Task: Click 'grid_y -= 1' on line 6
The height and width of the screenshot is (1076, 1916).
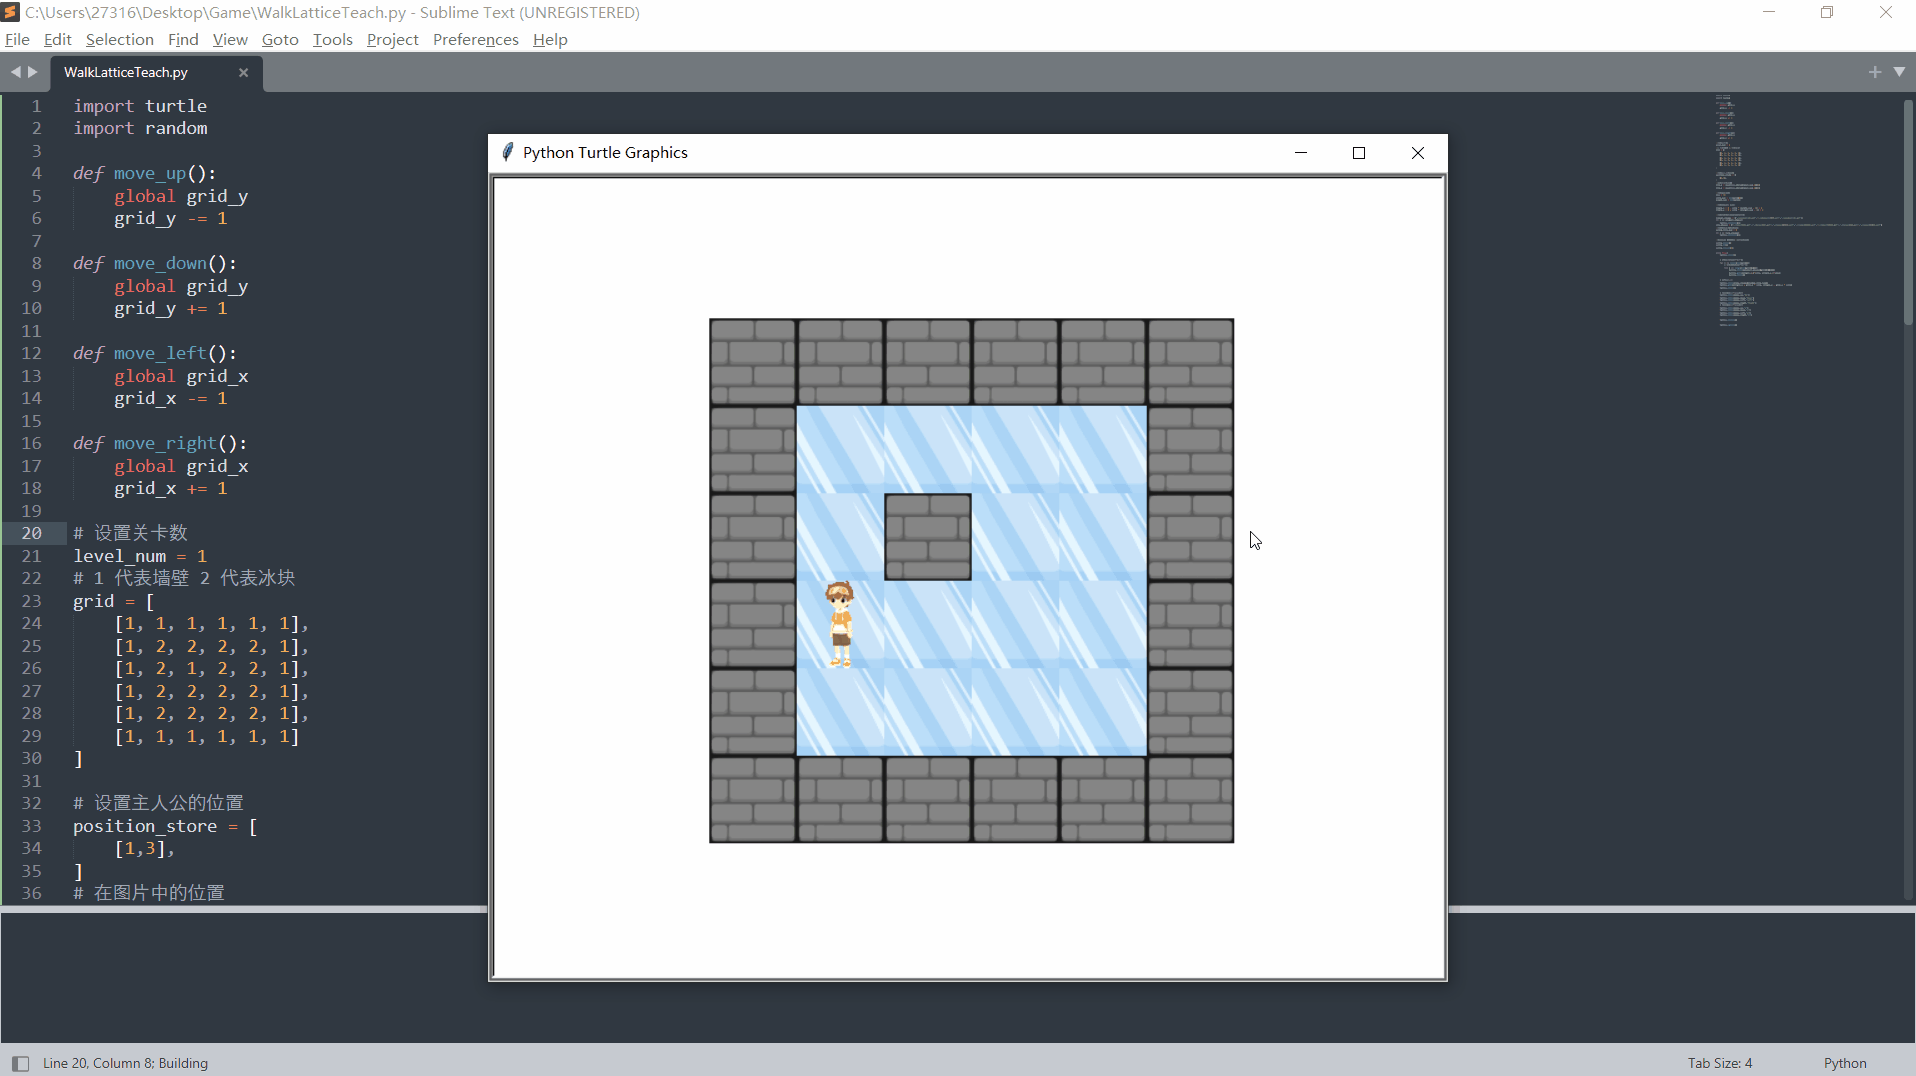Action: point(171,218)
